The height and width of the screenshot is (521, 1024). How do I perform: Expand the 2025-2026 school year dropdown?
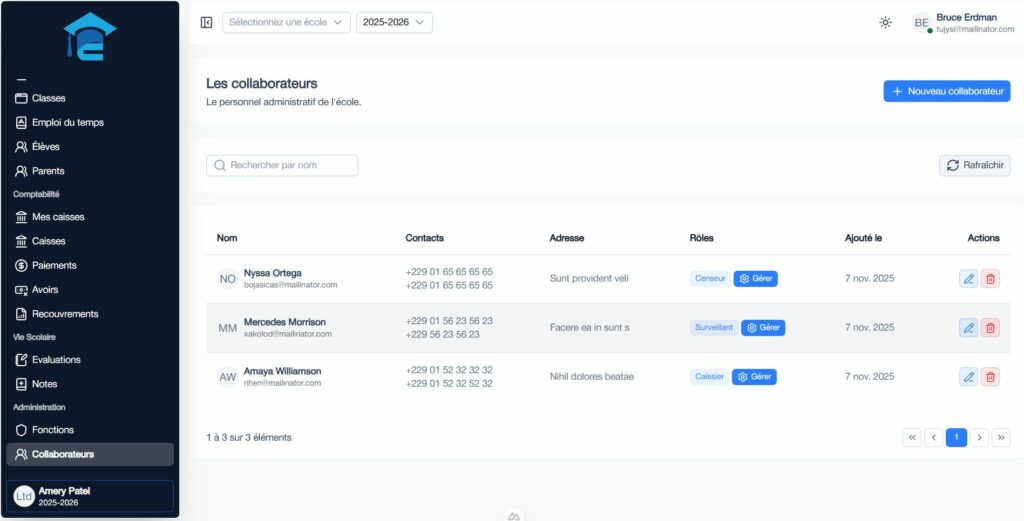pos(394,22)
